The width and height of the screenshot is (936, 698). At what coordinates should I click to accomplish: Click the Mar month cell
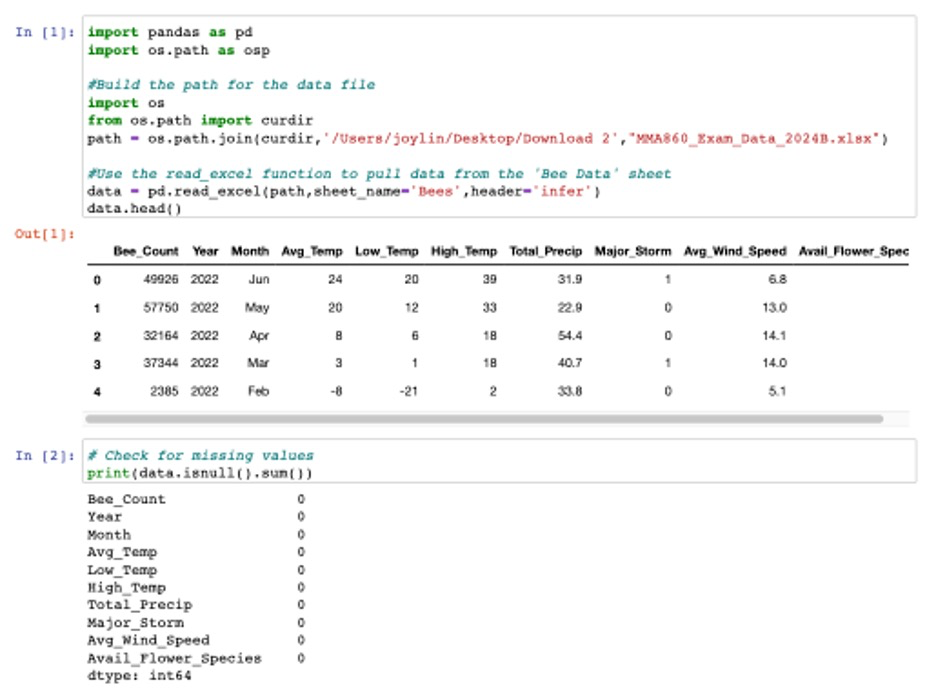[258, 363]
